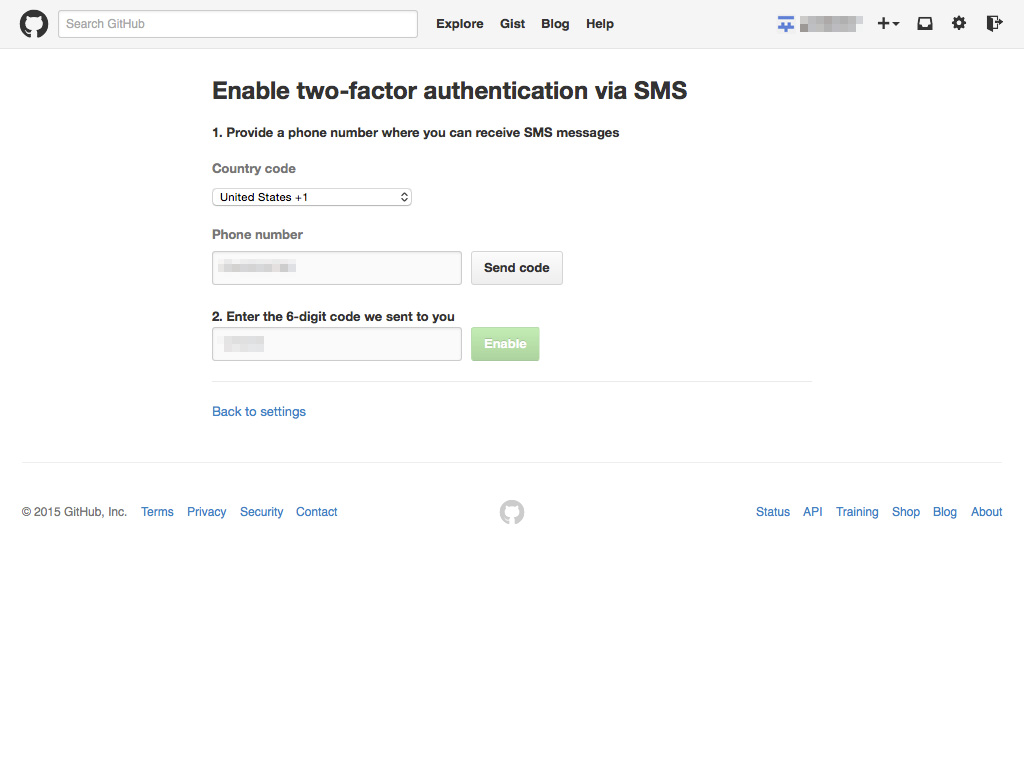1024x768 pixels.
Task: Select Gist in the top navigation
Action: click(512, 23)
